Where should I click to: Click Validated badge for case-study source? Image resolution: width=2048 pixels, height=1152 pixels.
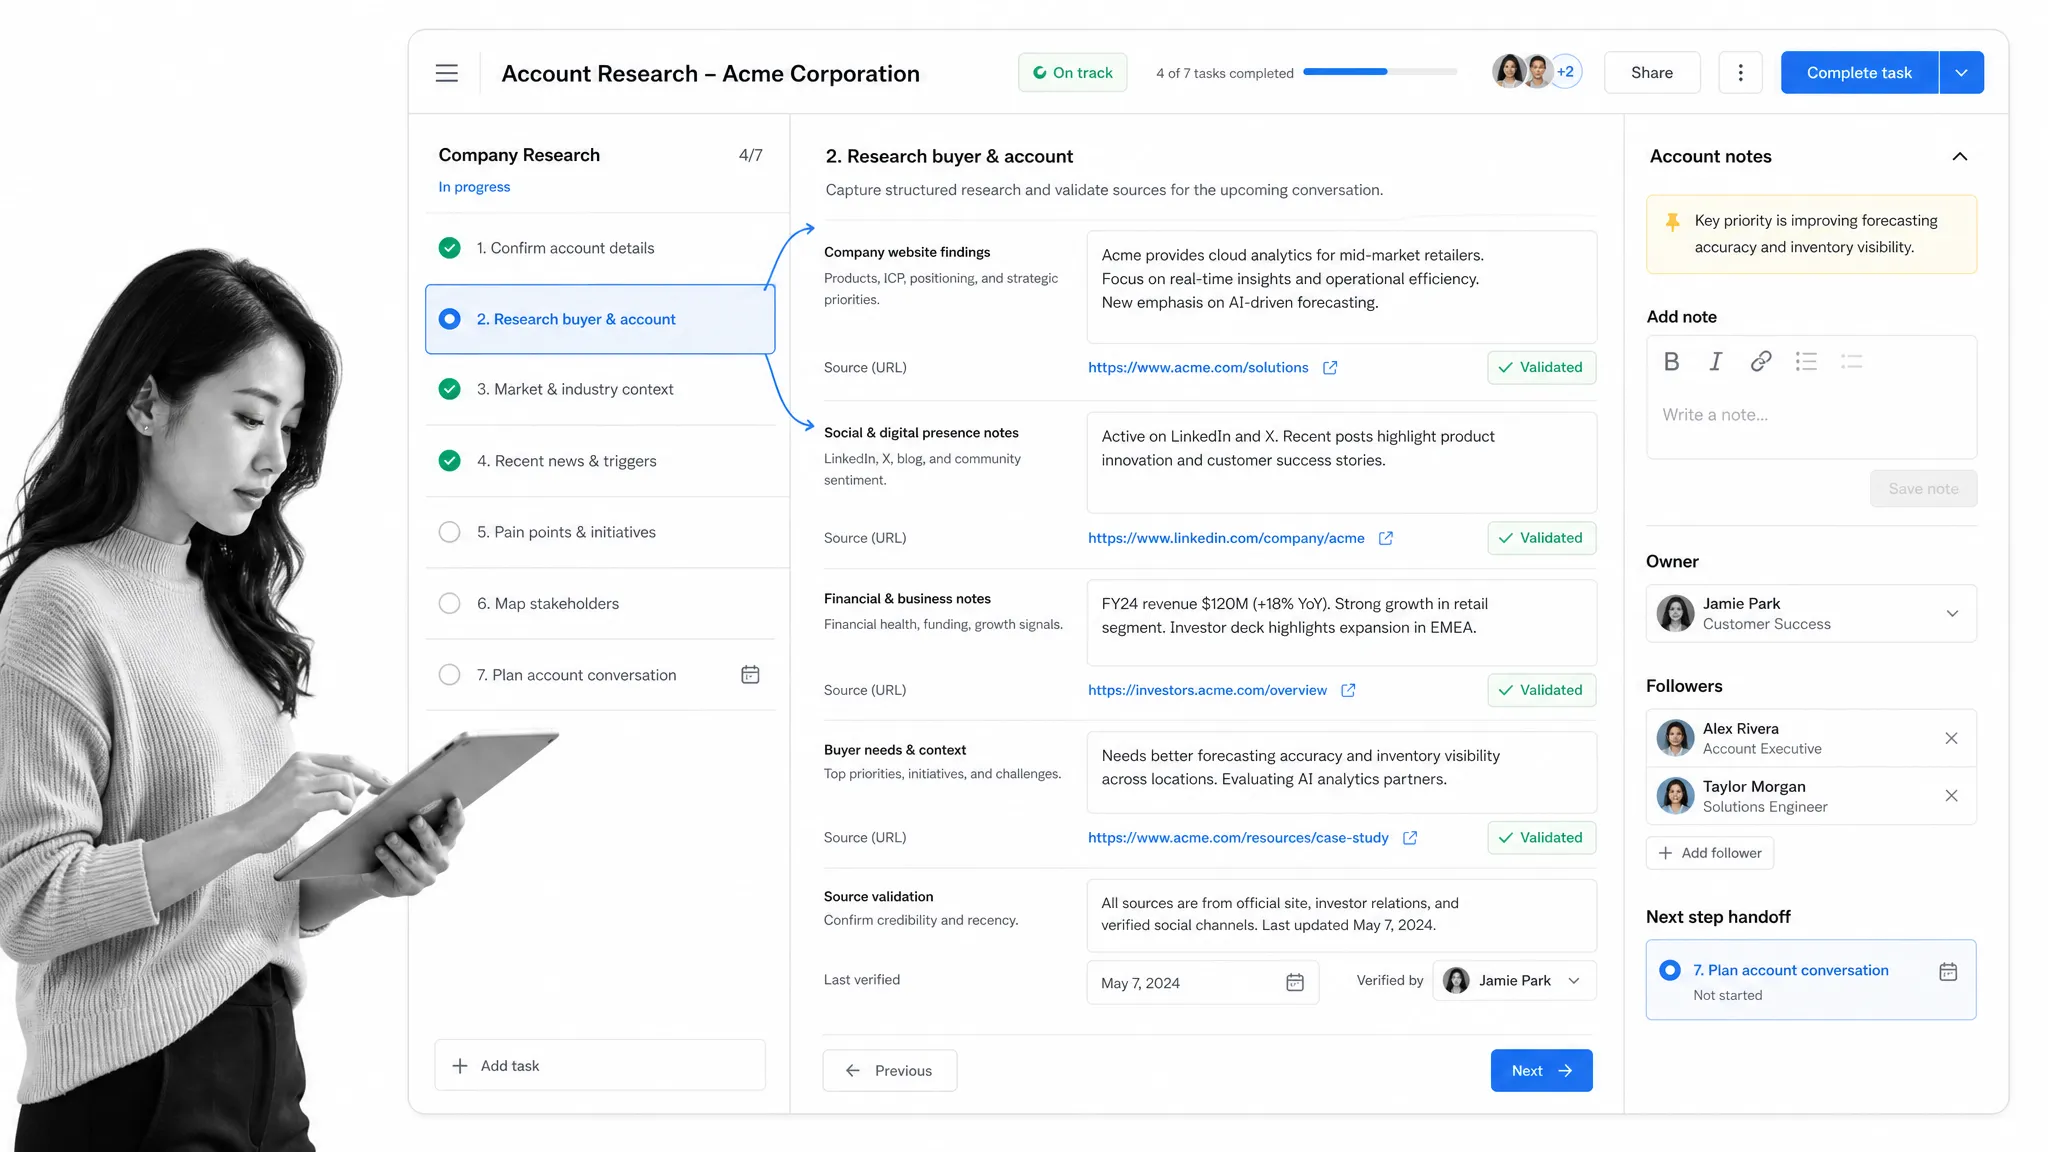coord(1541,838)
